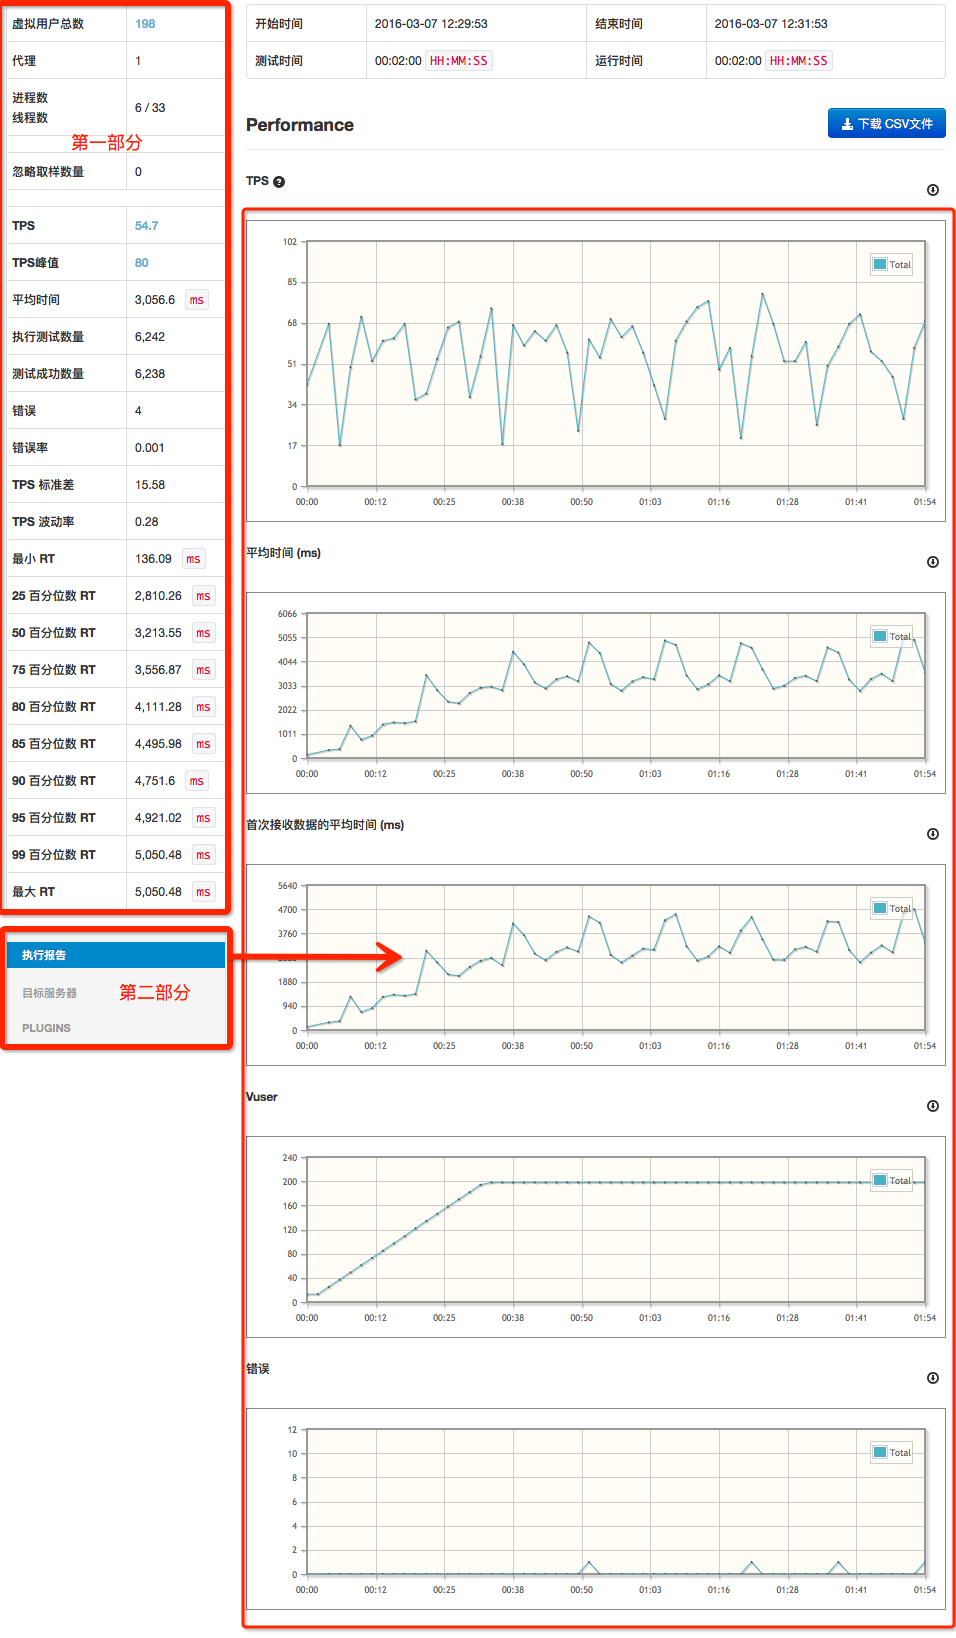Click the info icon for 首次接收数据的平均时间 chart
This screenshot has width=956, height=1638.
(x=933, y=834)
